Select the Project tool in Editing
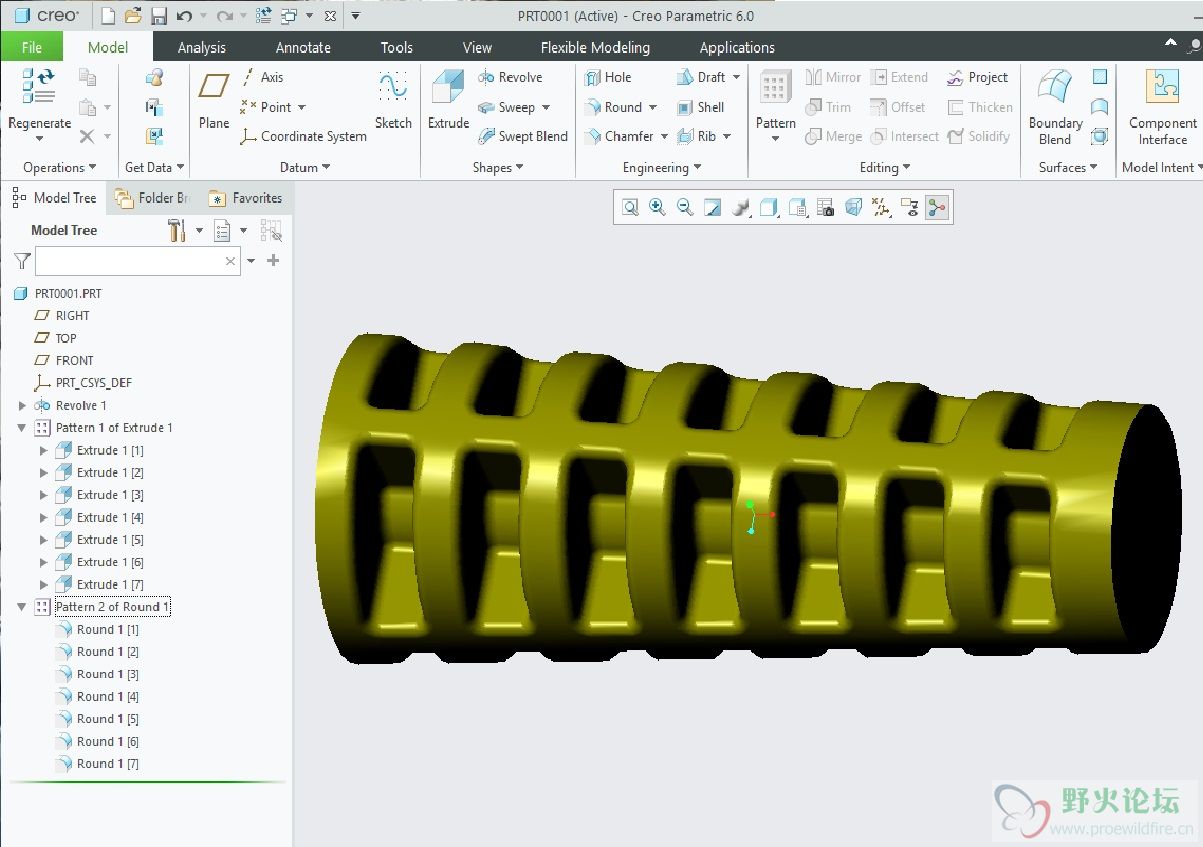This screenshot has height=847, width=1203. pos(977,77)
